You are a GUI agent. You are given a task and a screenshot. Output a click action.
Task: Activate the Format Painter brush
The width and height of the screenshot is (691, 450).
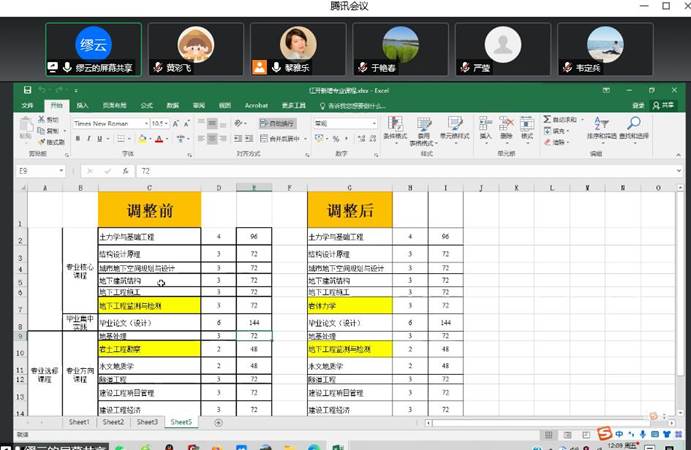42,142
